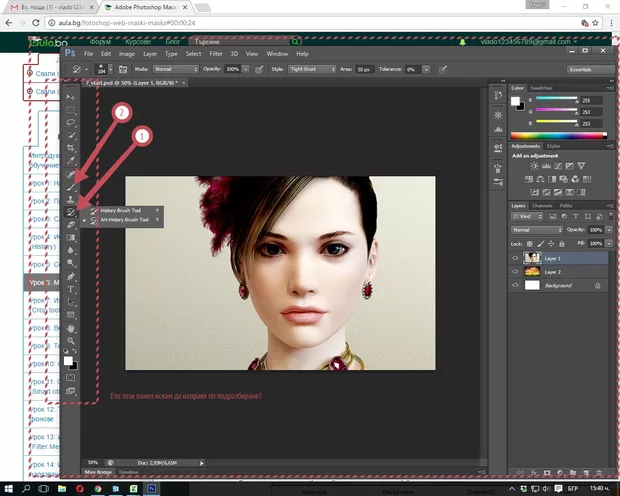Open the Style dropdown showing Tight Short
Screen dimensions: 620x496
pos(311,69)
